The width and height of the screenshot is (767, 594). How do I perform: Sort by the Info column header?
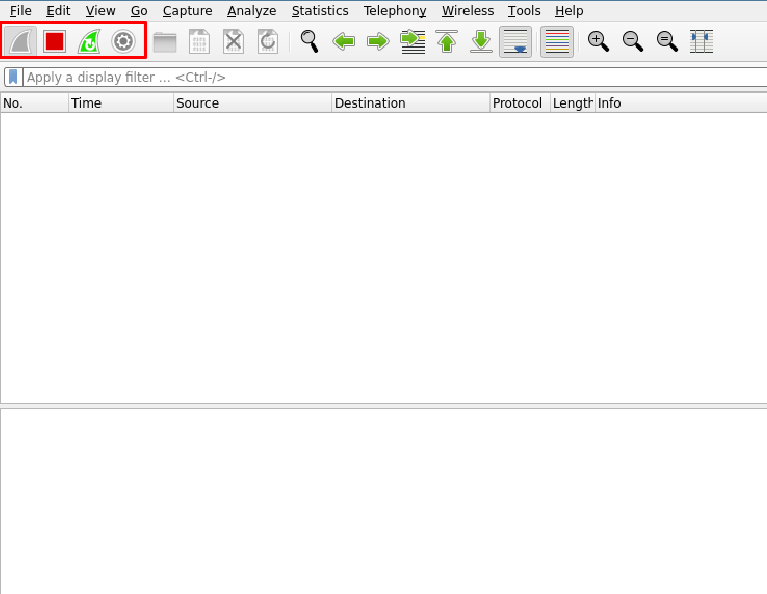point(681,103)
